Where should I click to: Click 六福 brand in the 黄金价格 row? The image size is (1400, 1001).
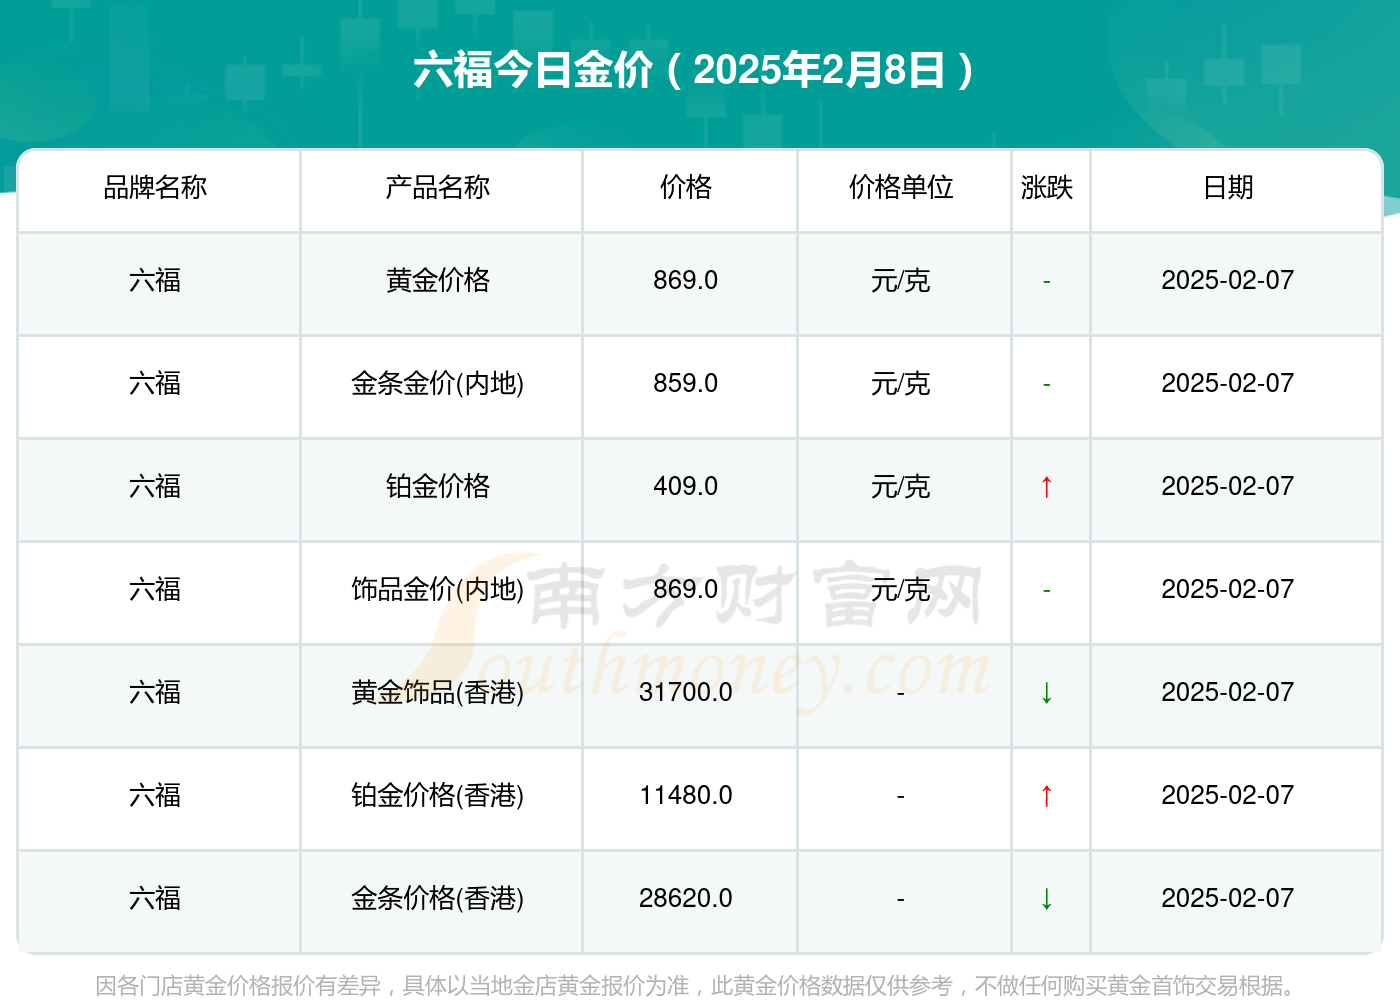click(155, 280)
